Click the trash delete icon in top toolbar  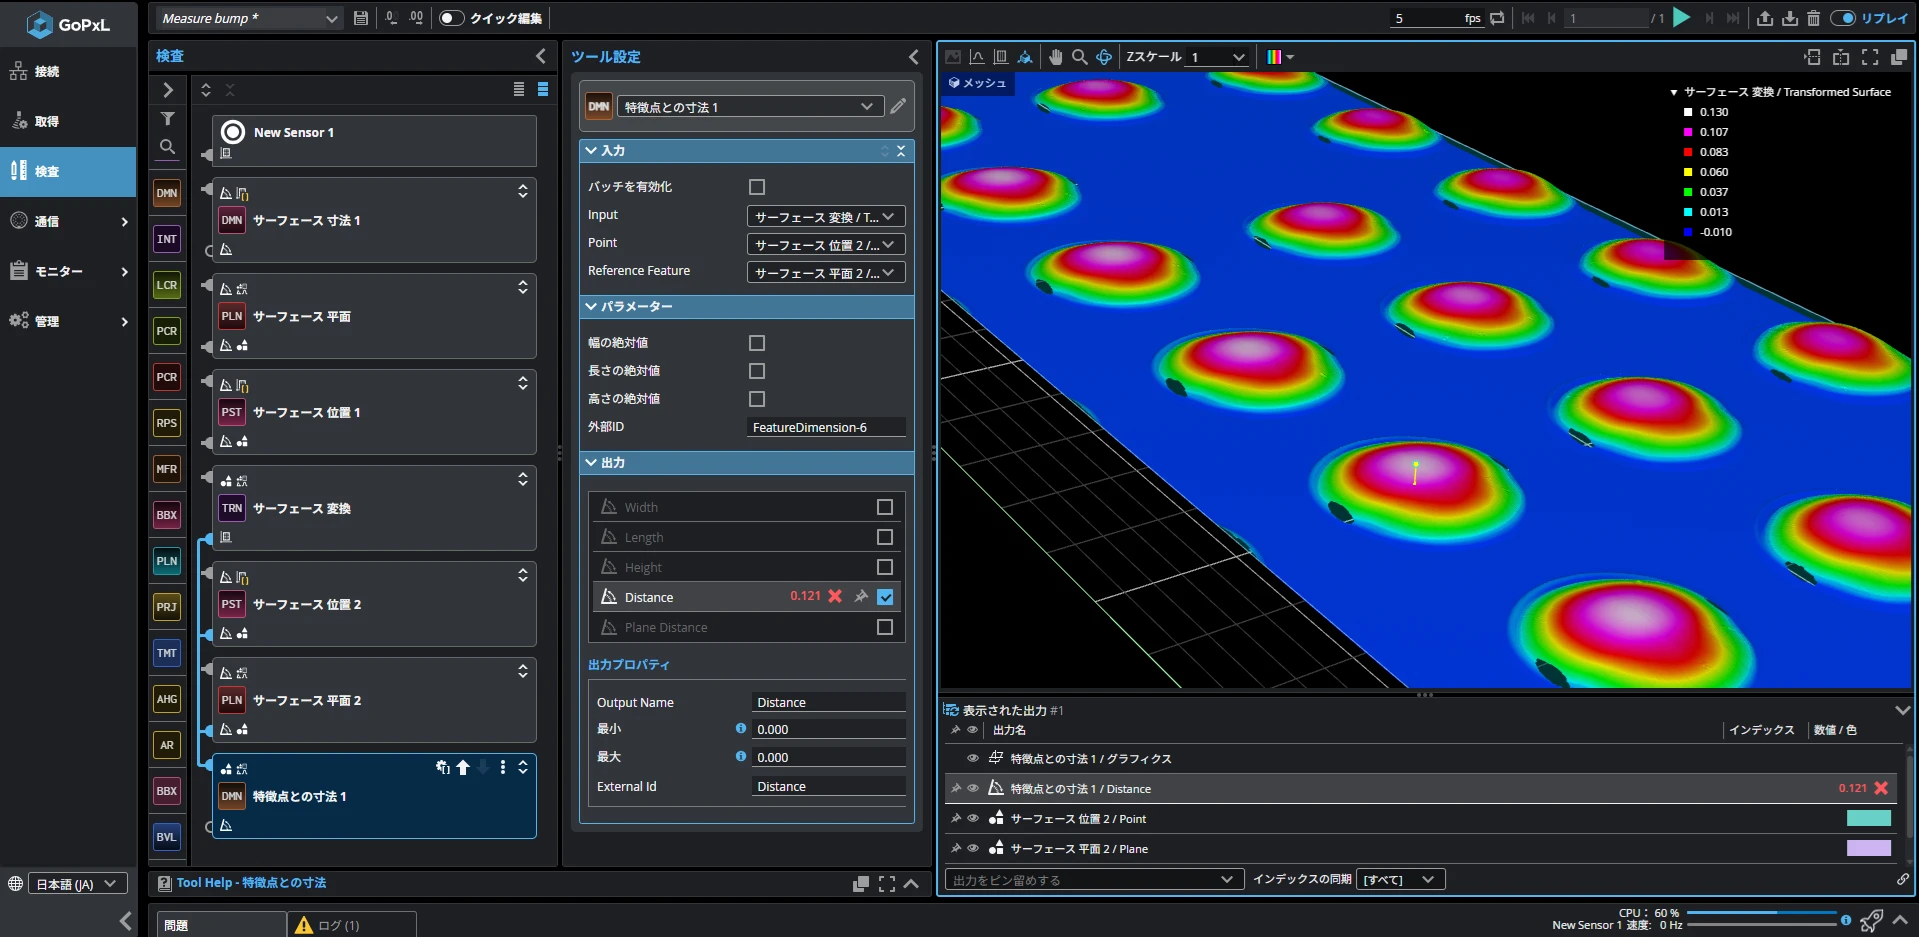click(x=1813, y=18)
